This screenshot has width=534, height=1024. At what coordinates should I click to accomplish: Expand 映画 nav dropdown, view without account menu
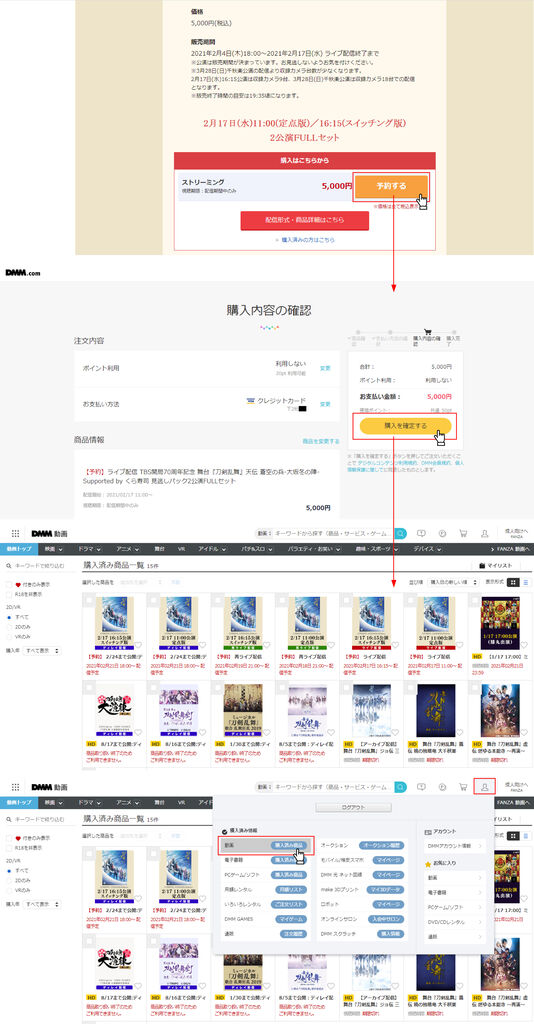[x=55, y=549]
